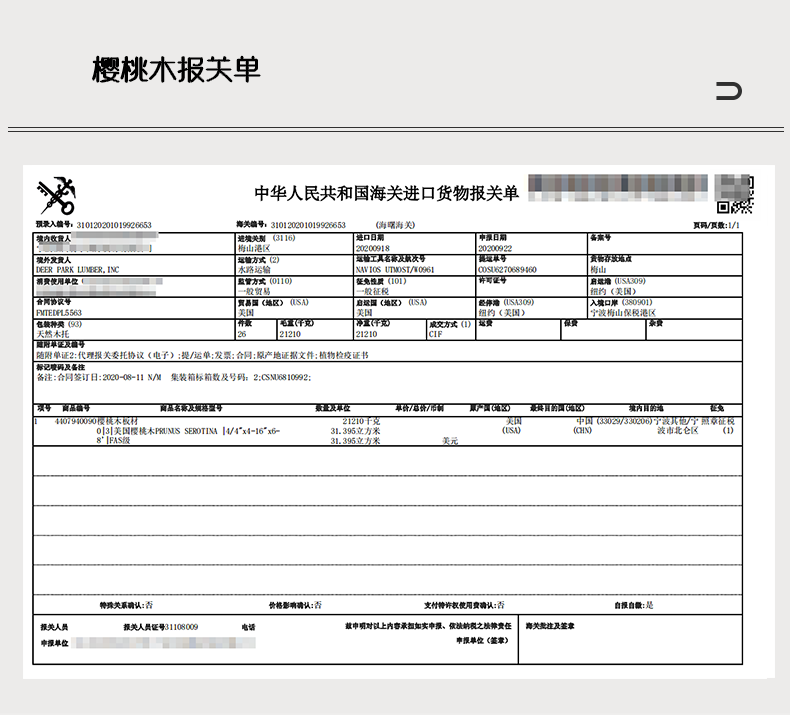The width and height of the screenshot is (790, 717).
Task: Click the 特殊关系确认 confirmation field
Action: click(x=126, y=605)
